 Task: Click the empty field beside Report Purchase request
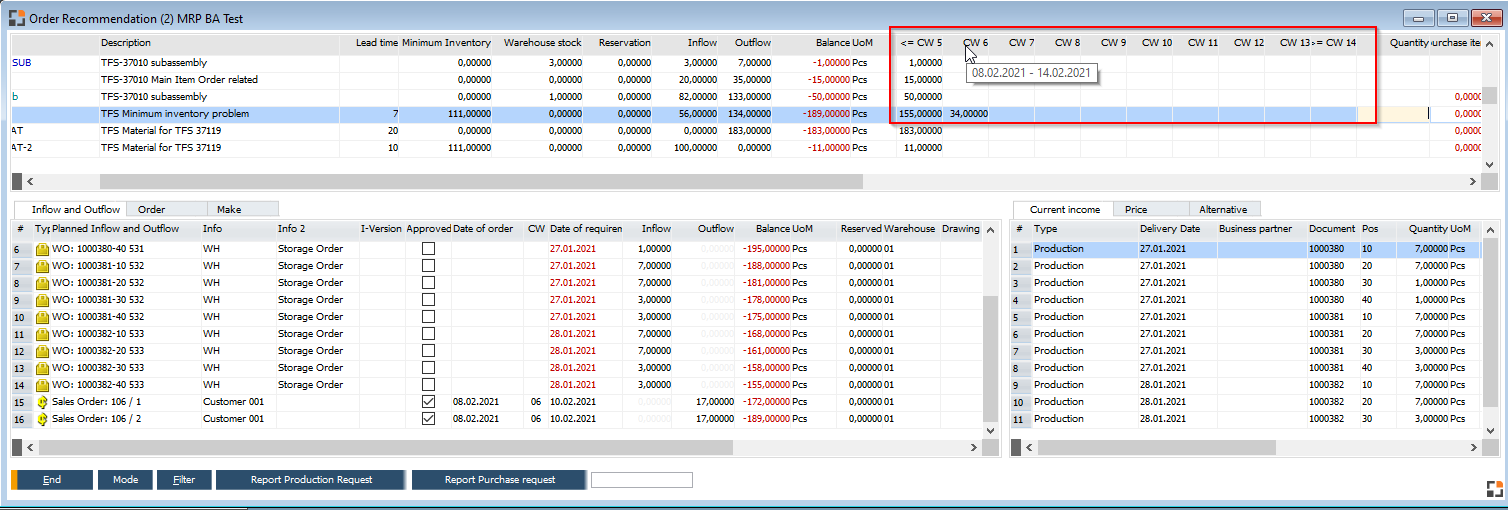point(641,480)
